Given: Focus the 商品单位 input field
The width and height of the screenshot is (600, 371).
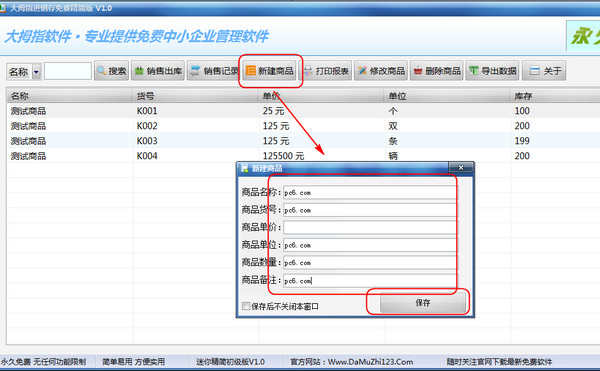Looking at the screenshot, I should pos(370,245).
